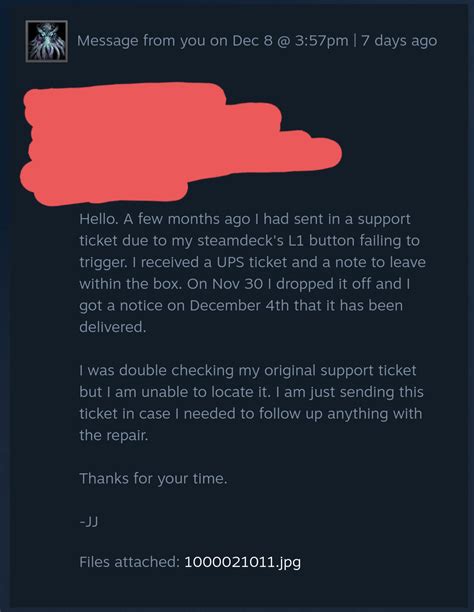Click the "Files attached:" label
The image size is (474, 612).
[x=129, y=562]
